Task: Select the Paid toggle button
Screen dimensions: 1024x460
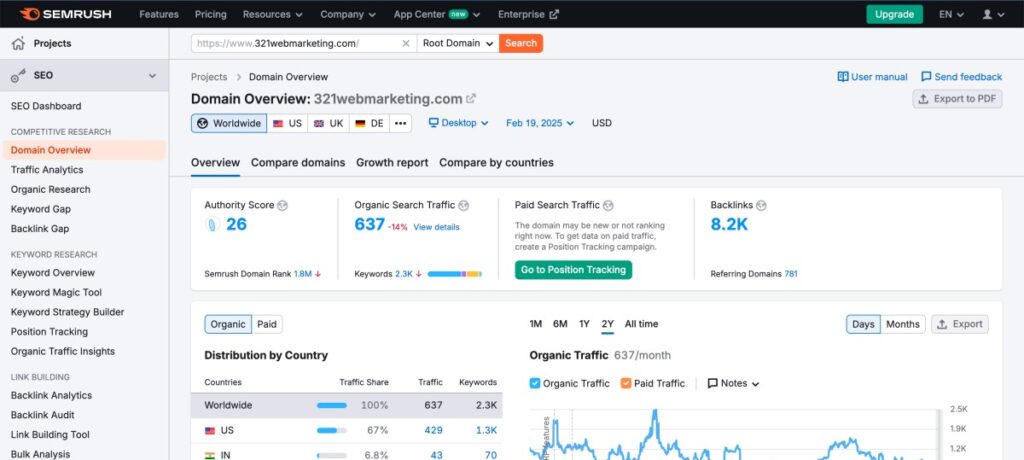Action: pyautogui.click(x=266, y=324)
